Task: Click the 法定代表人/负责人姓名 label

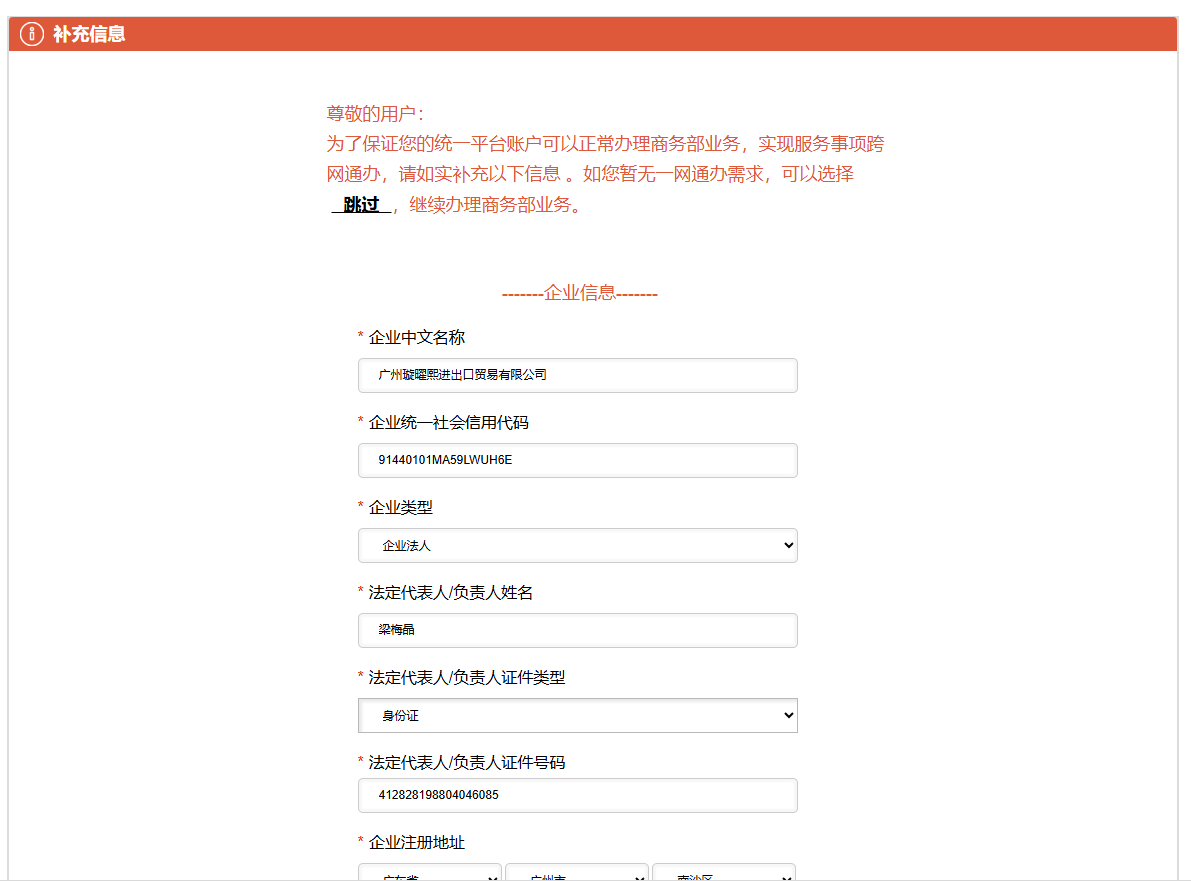Action: (x=450, y=593)
